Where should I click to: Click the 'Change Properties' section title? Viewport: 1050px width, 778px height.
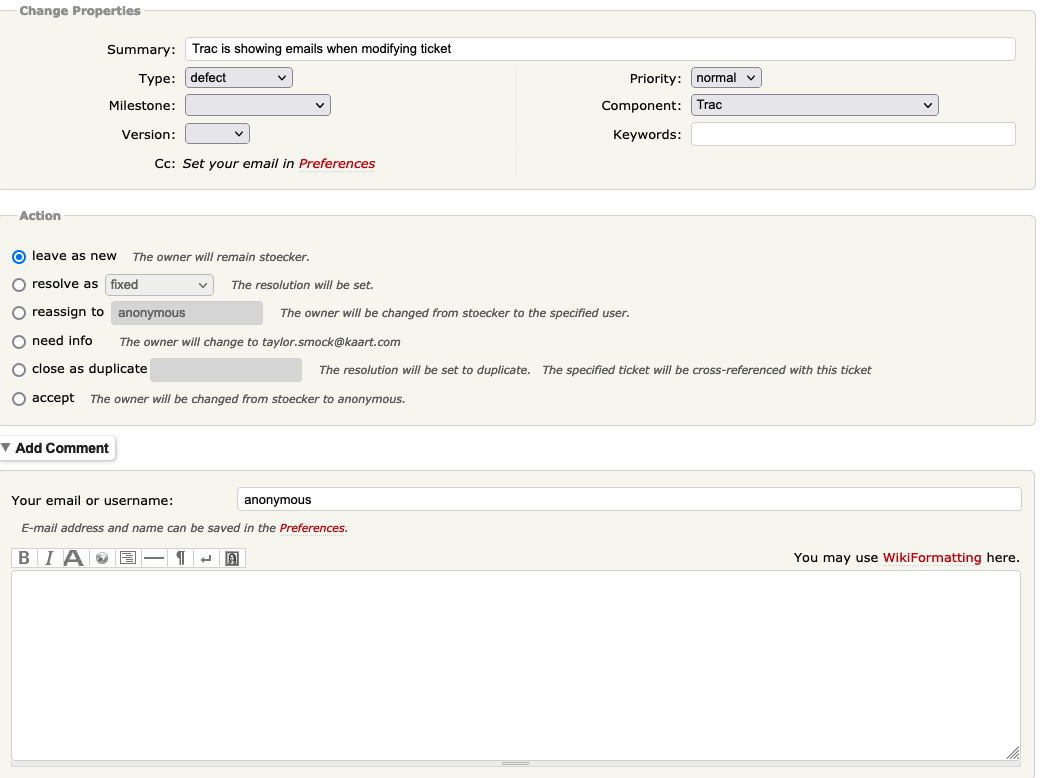click(x=80, y=11)
